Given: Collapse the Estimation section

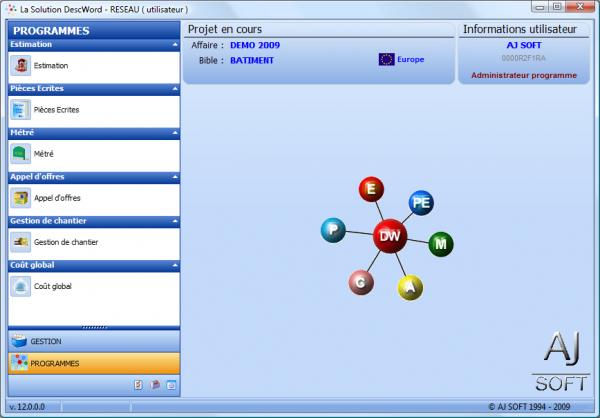Looking at the screenshot, I should pyautogui.click(x=175, y=45).
